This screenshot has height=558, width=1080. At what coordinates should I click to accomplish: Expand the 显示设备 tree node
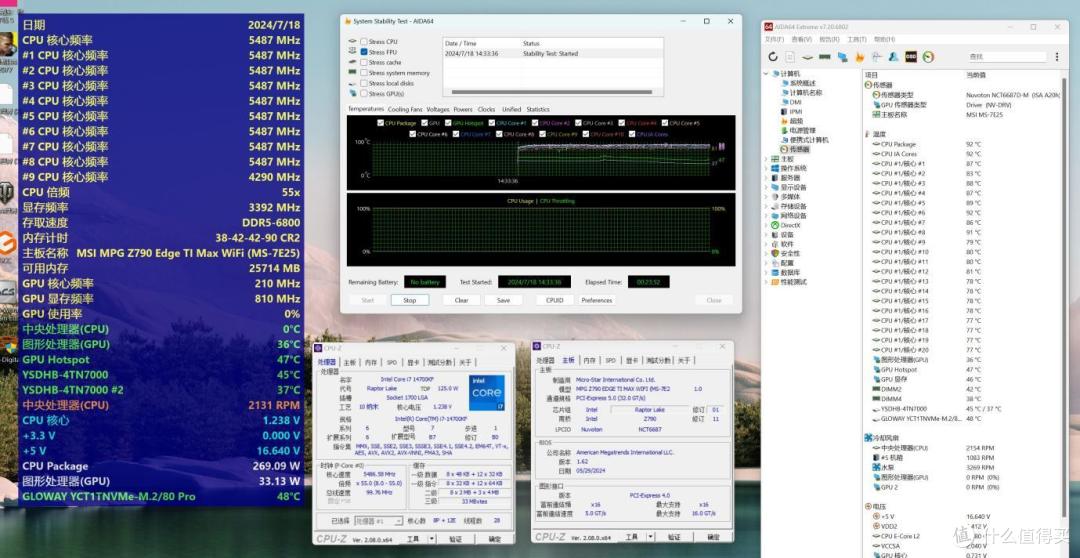(766, 187)
